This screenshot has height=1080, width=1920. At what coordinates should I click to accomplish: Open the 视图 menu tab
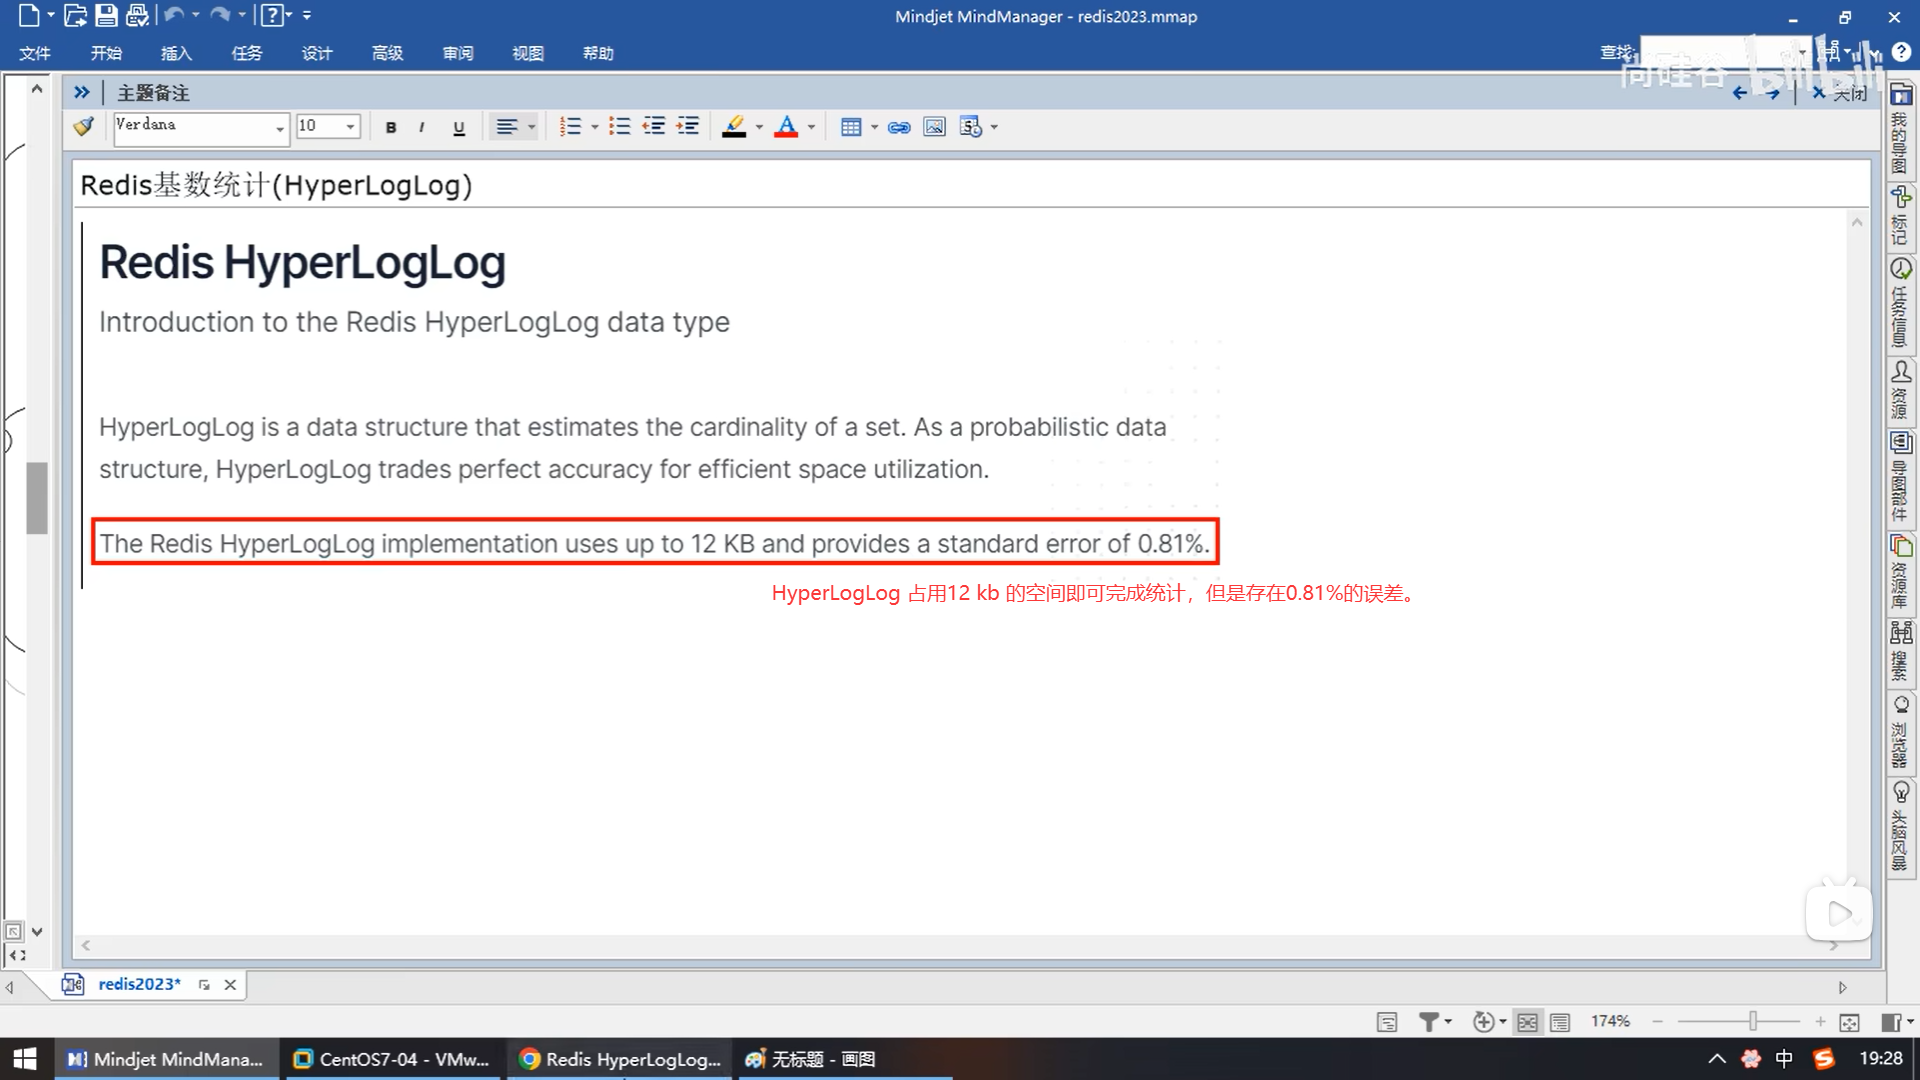pyautogui.click(x=527, y=53)
